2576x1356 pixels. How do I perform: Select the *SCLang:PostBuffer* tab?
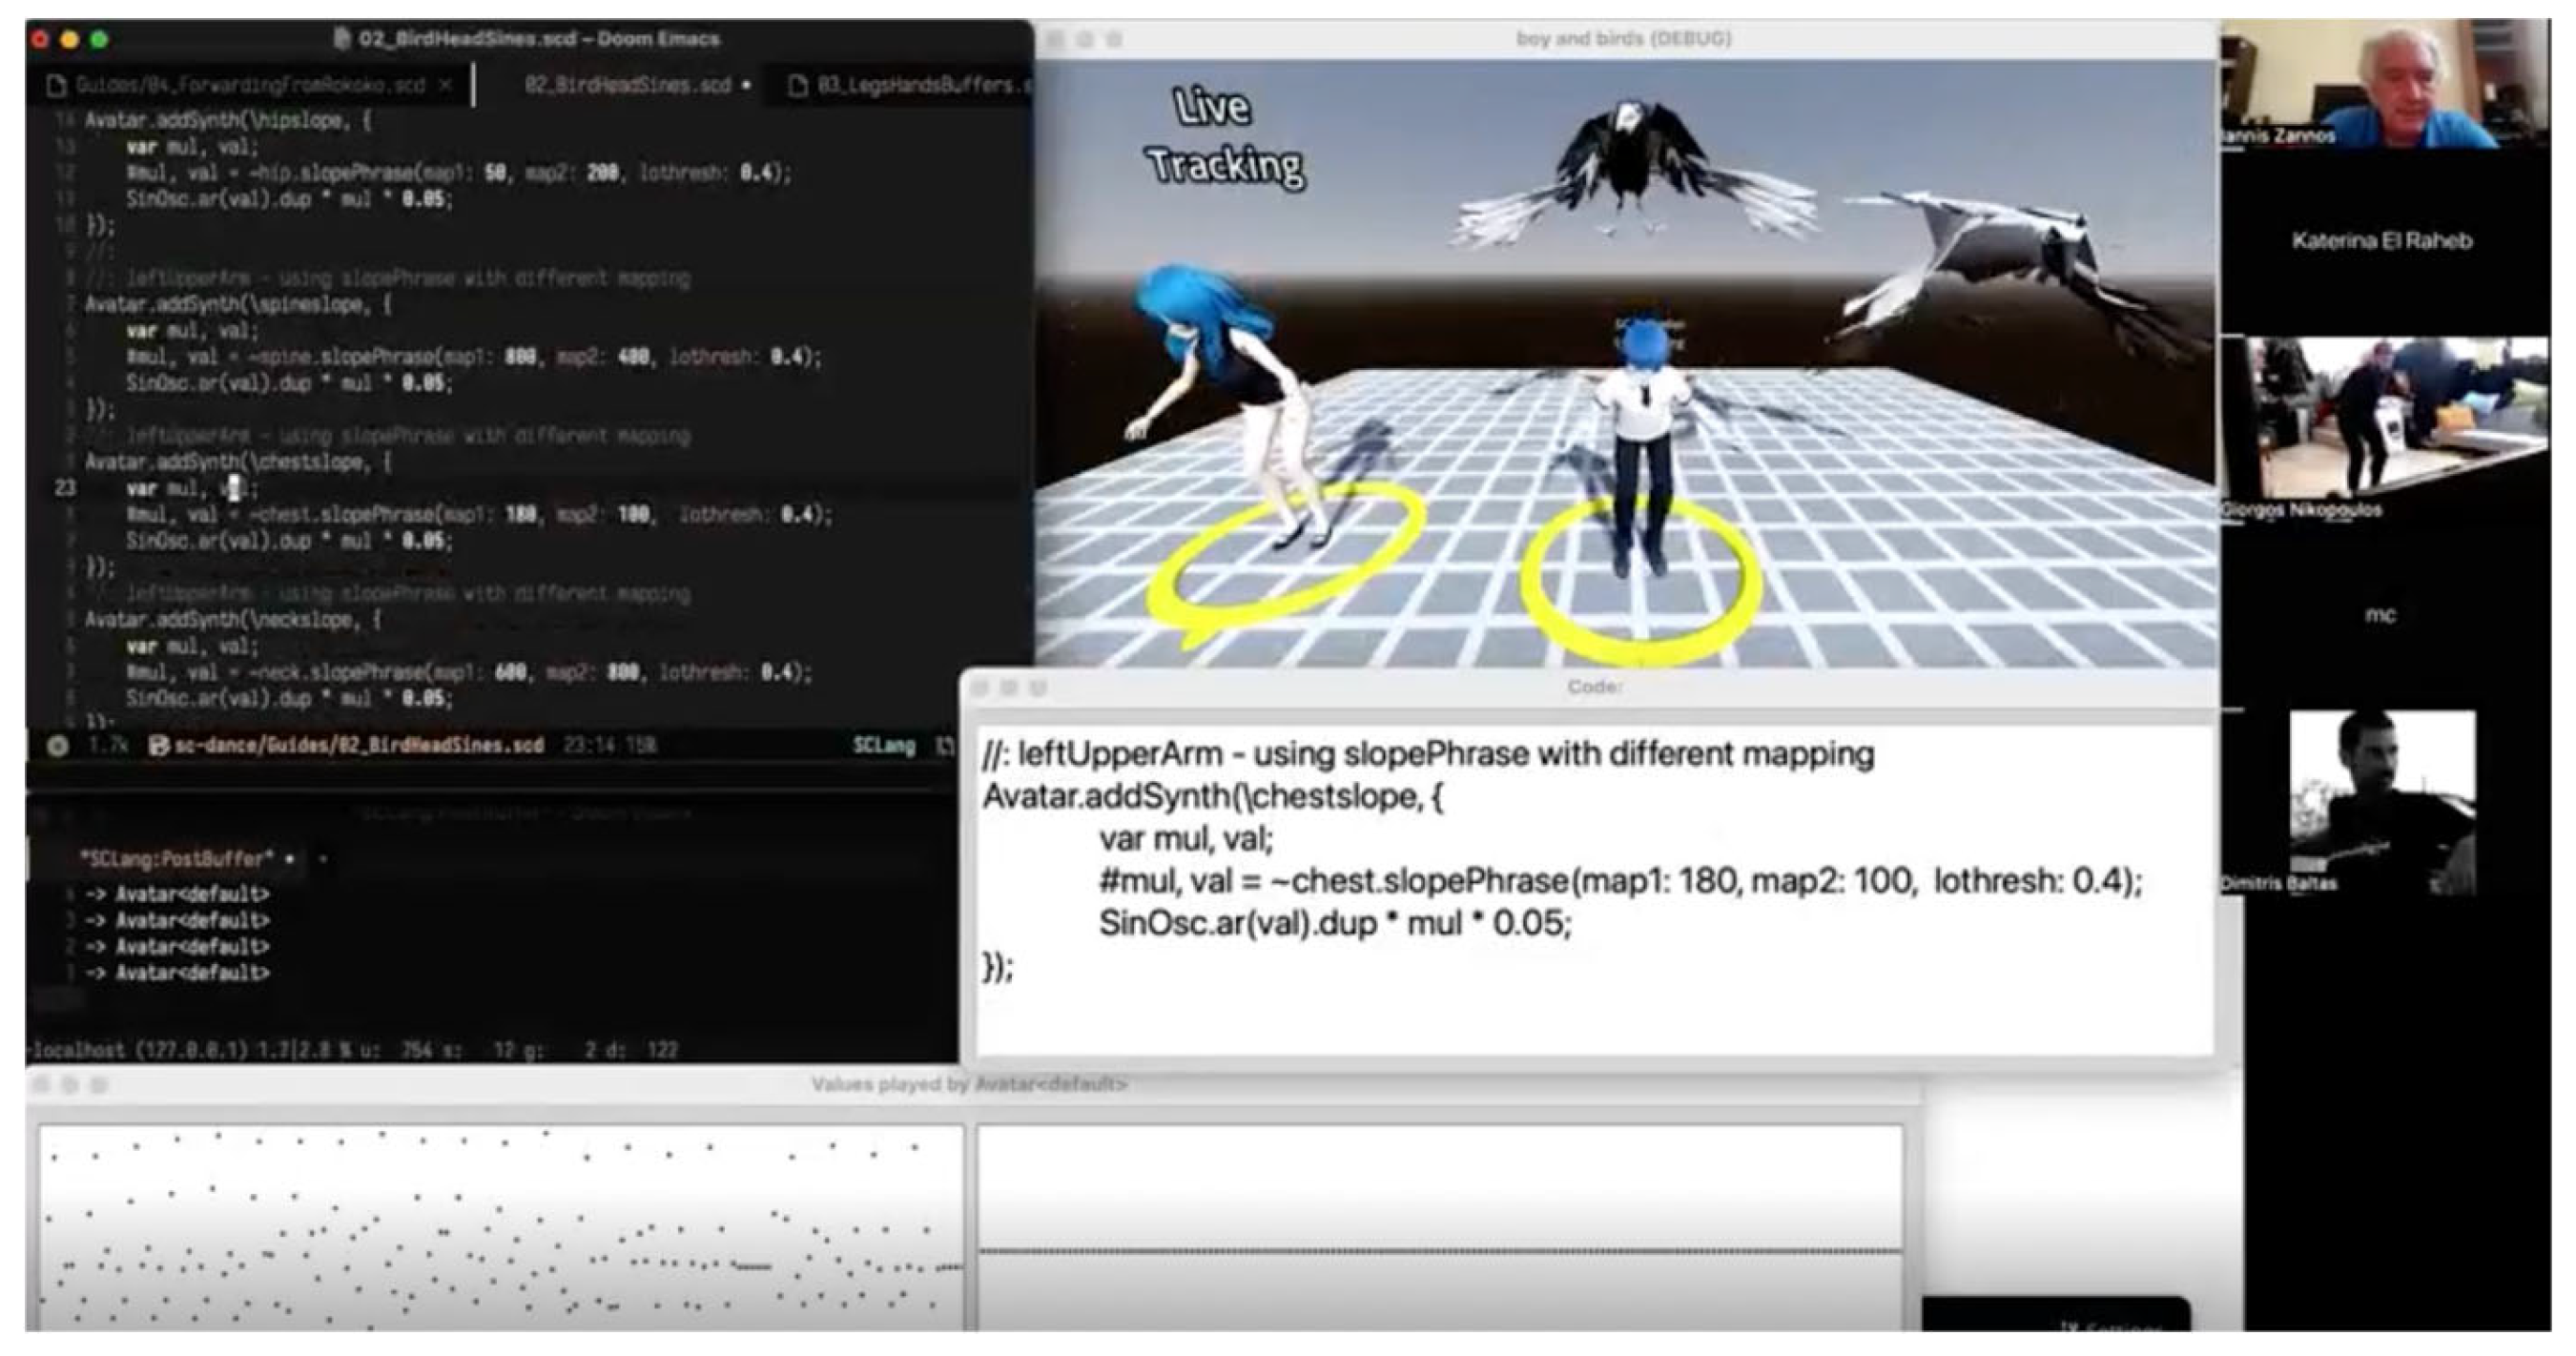pos(176,859)
